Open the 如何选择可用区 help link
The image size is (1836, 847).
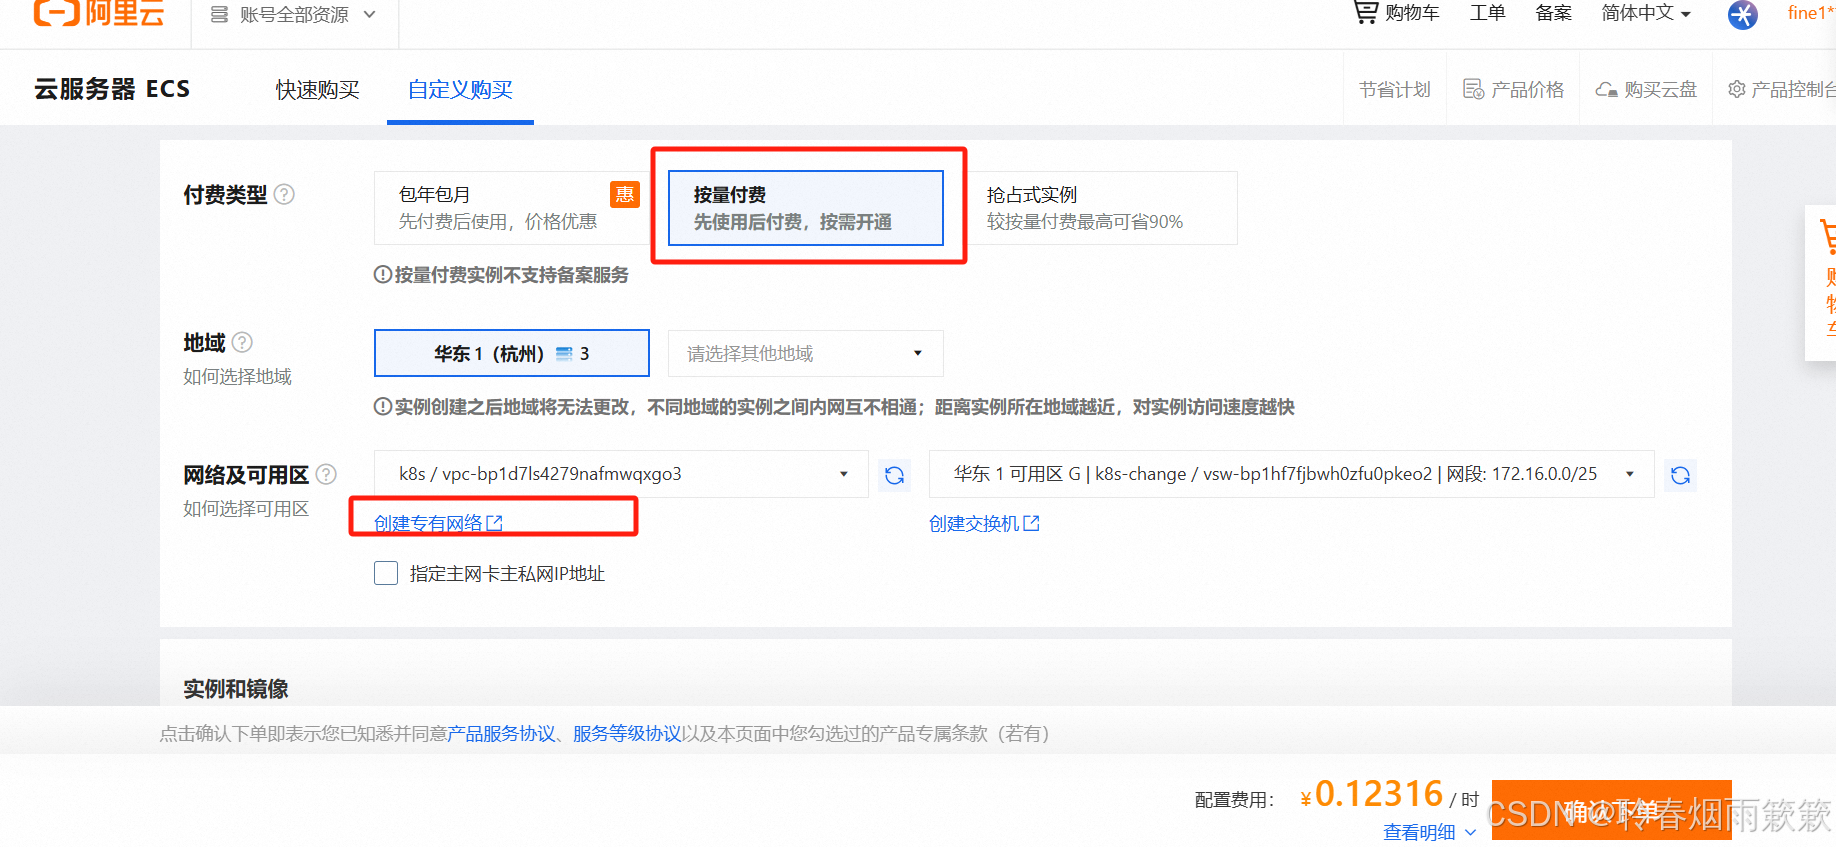click(x=246, y=509)
